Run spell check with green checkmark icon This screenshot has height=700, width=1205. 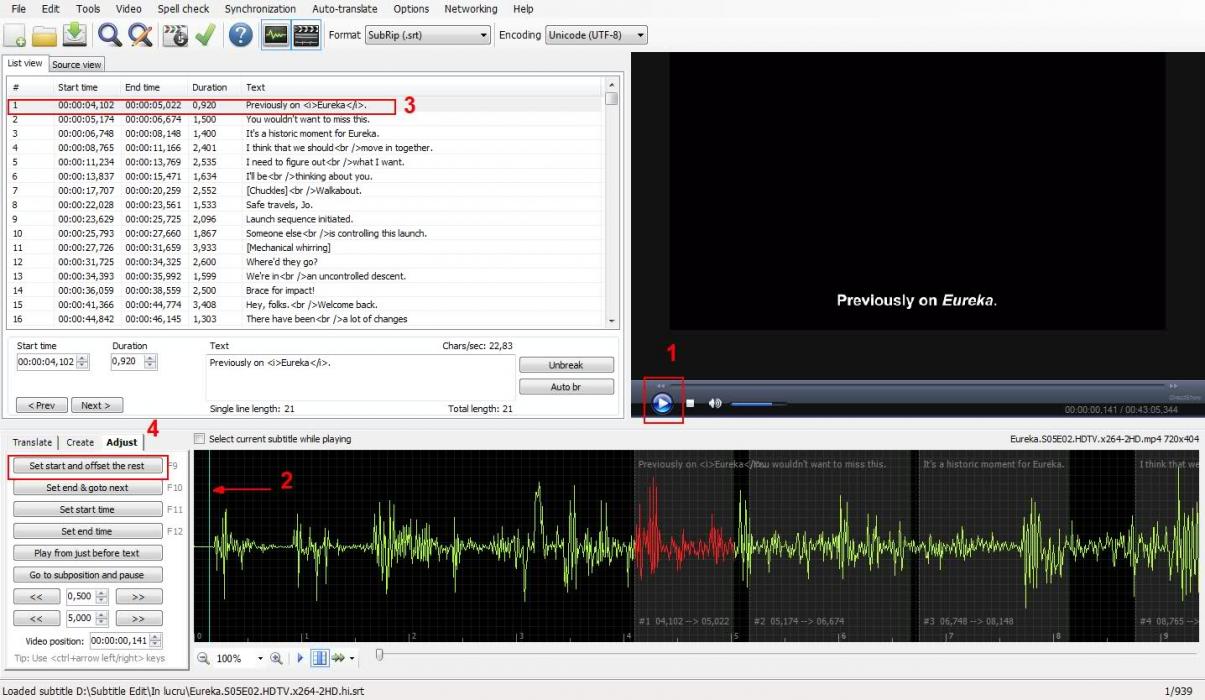tap(205, 35)
